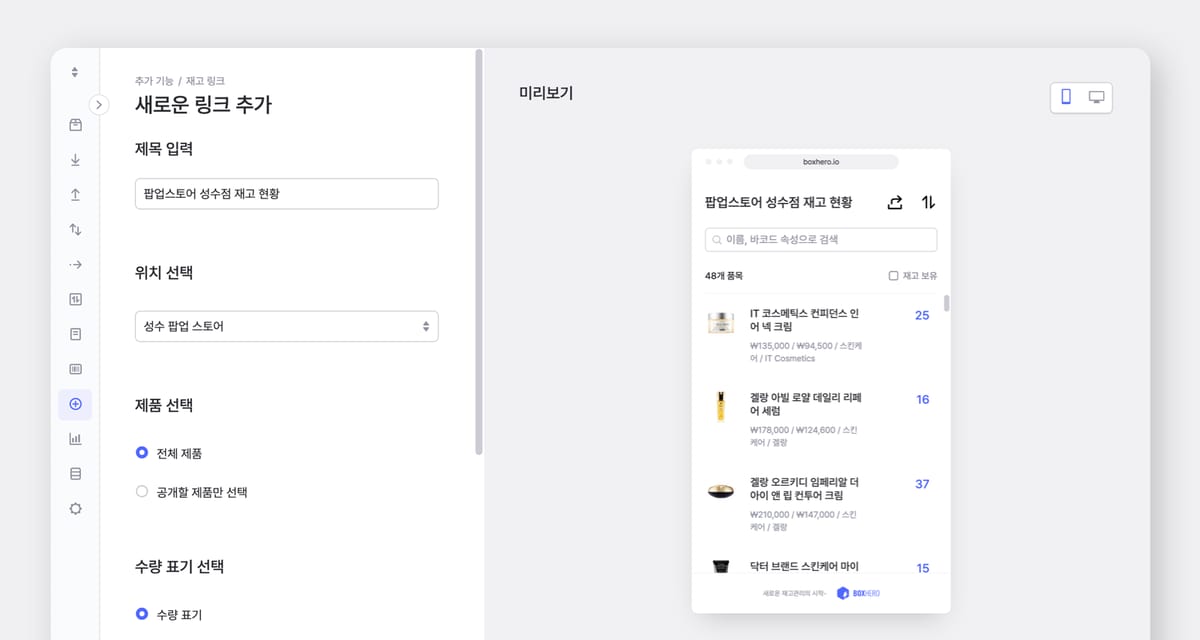This screenshot has height=640, width=1200.
Task: Open the highlighted add-feature plus icon
Action: 75,403
